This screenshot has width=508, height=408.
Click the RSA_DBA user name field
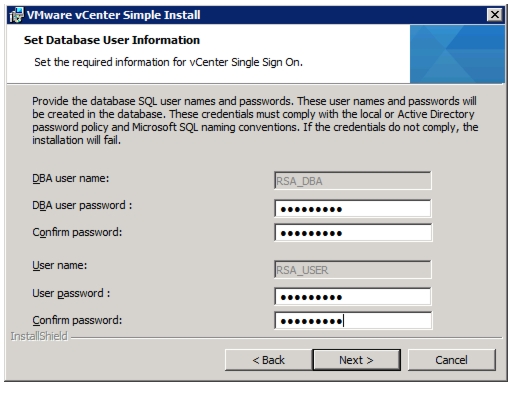353,181
